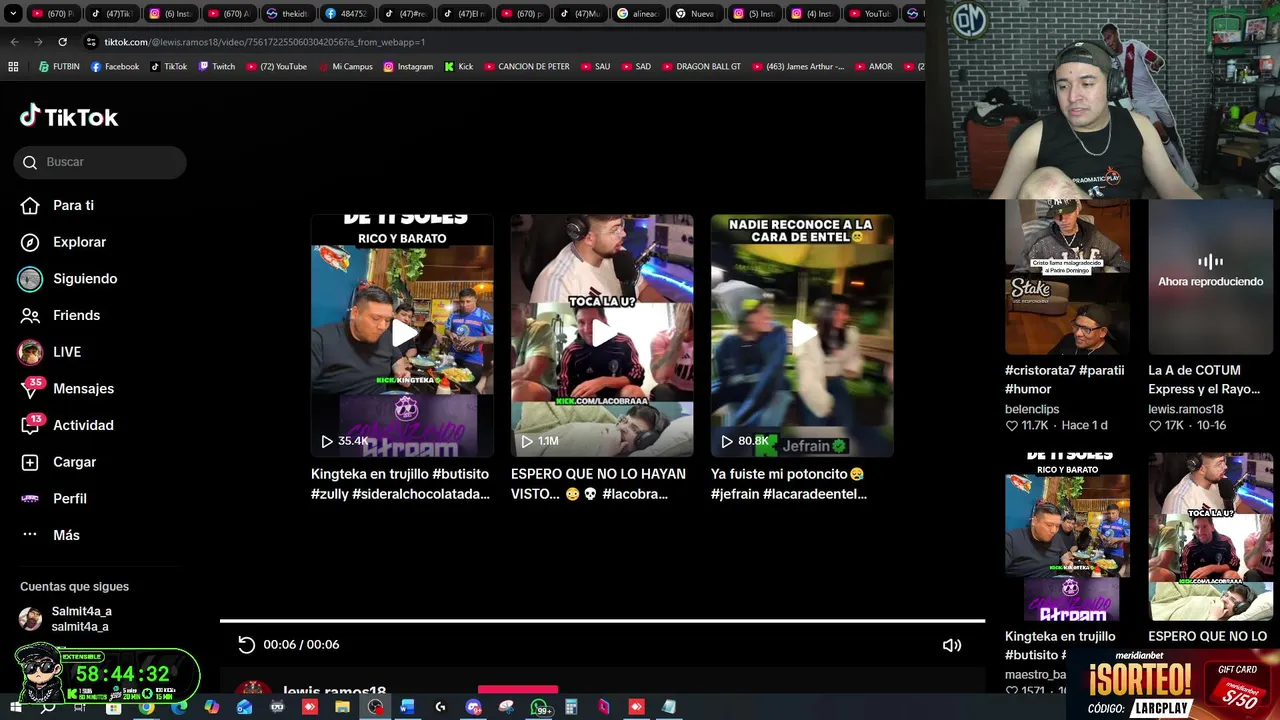Click the tiktok.com address bar
1280x720 pixels.
[x=500, y=42]
